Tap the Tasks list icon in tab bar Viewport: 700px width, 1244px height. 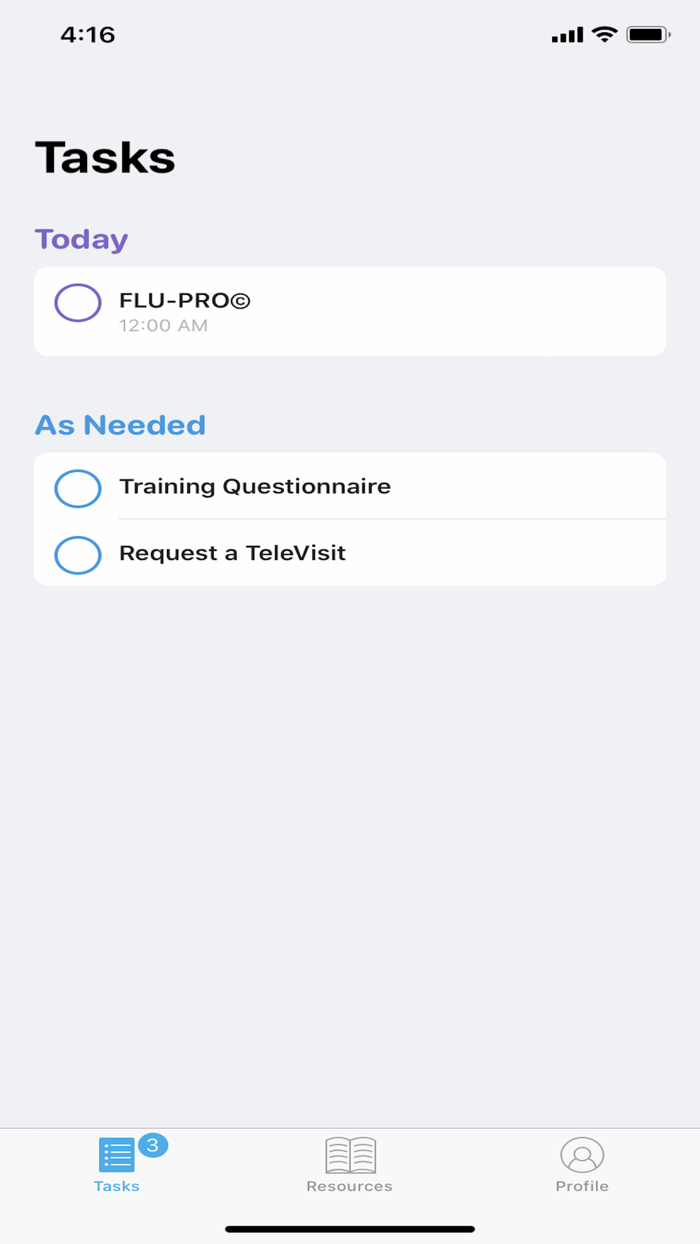(x=116, y=1155)
